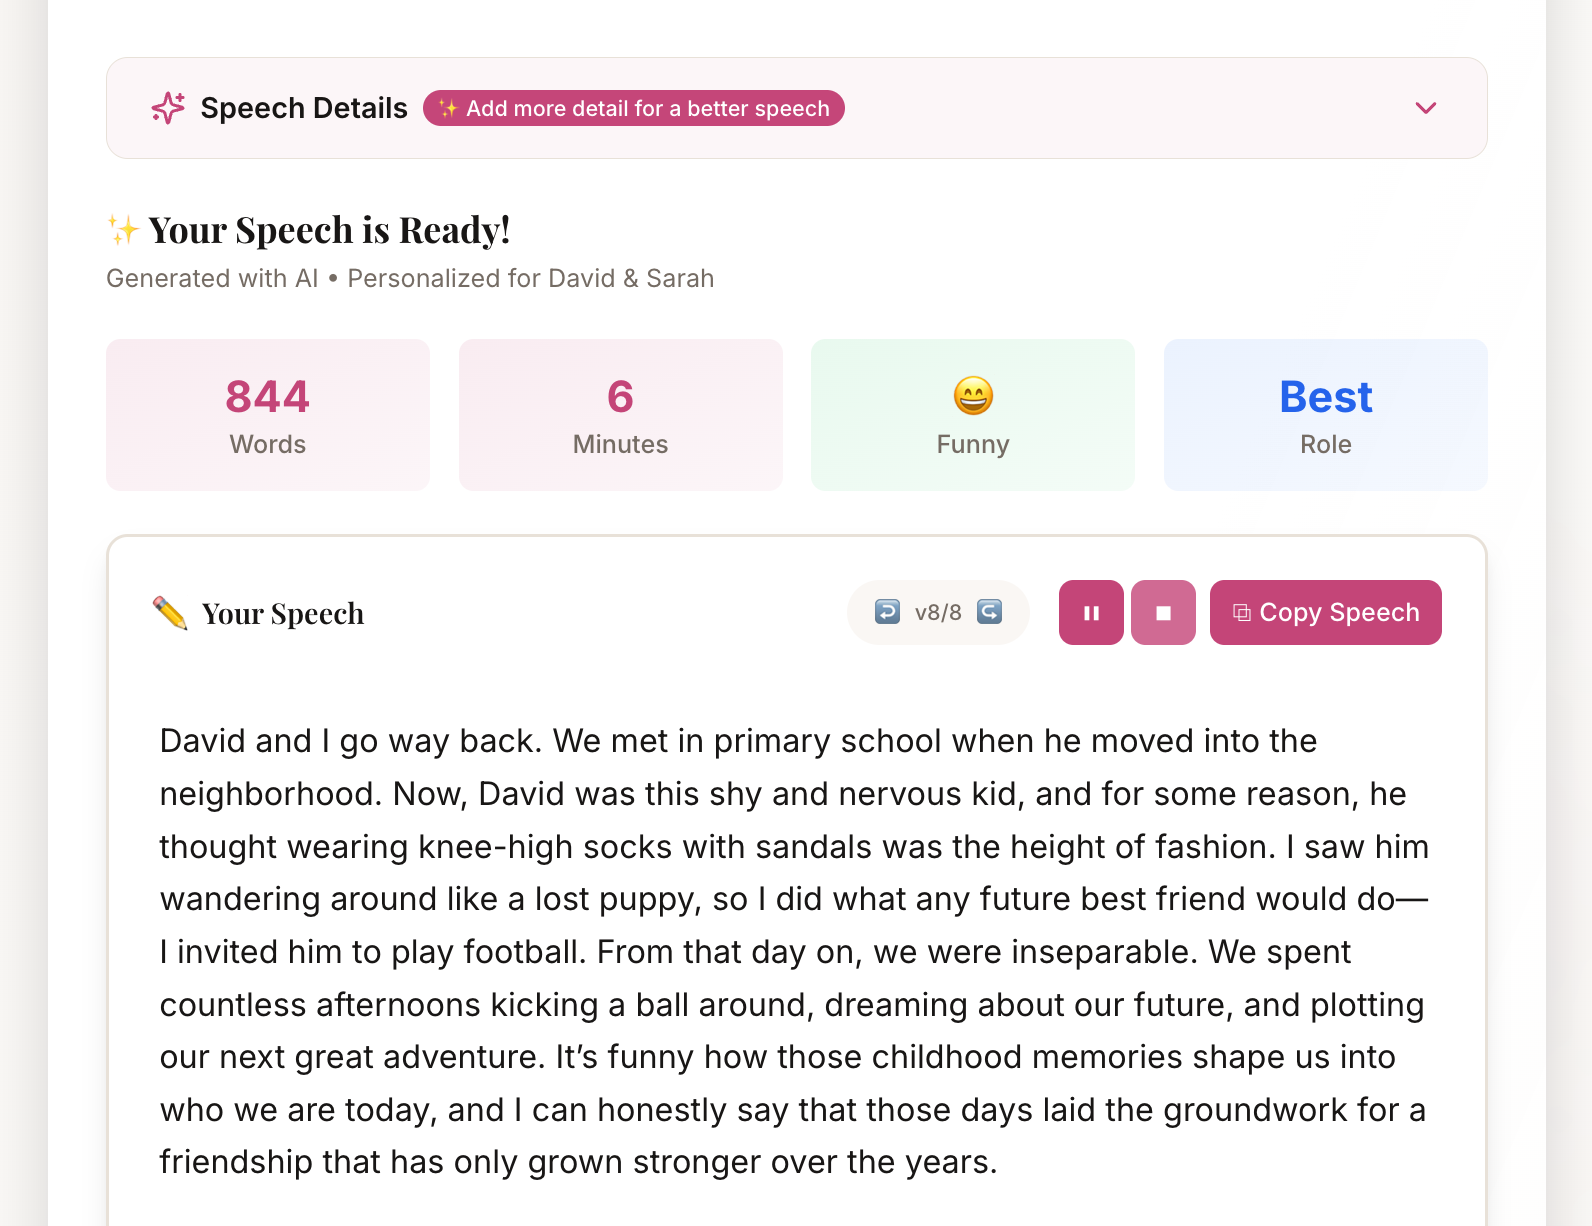Open the Add more detail banner
Image resolution: width=1592 pixels, height=1226 pixels.
[x=634, y=108]
